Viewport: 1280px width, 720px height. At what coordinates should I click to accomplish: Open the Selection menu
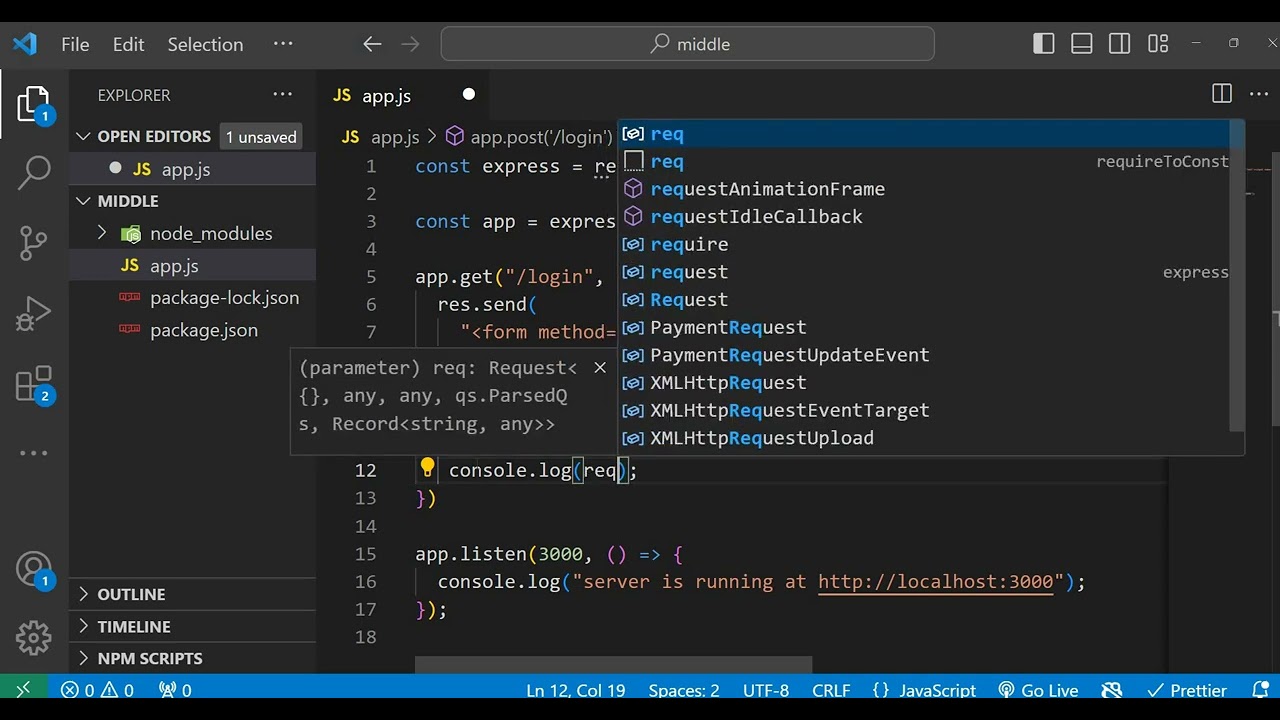(x=205, y=44)
